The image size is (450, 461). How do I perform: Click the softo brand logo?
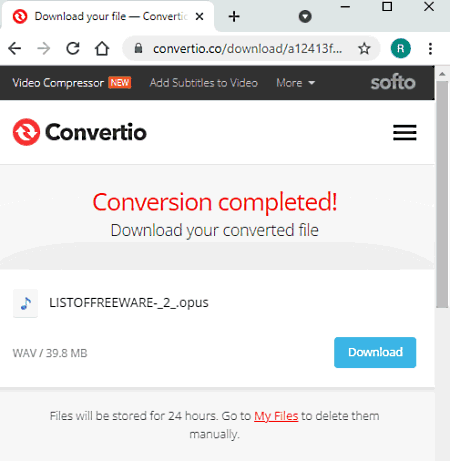click(393, 82)
